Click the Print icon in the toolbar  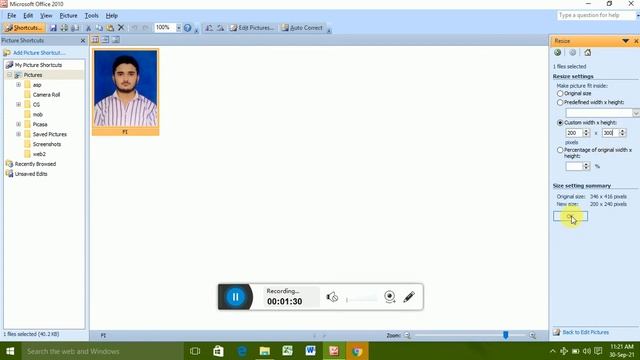[x=64, y=28]
